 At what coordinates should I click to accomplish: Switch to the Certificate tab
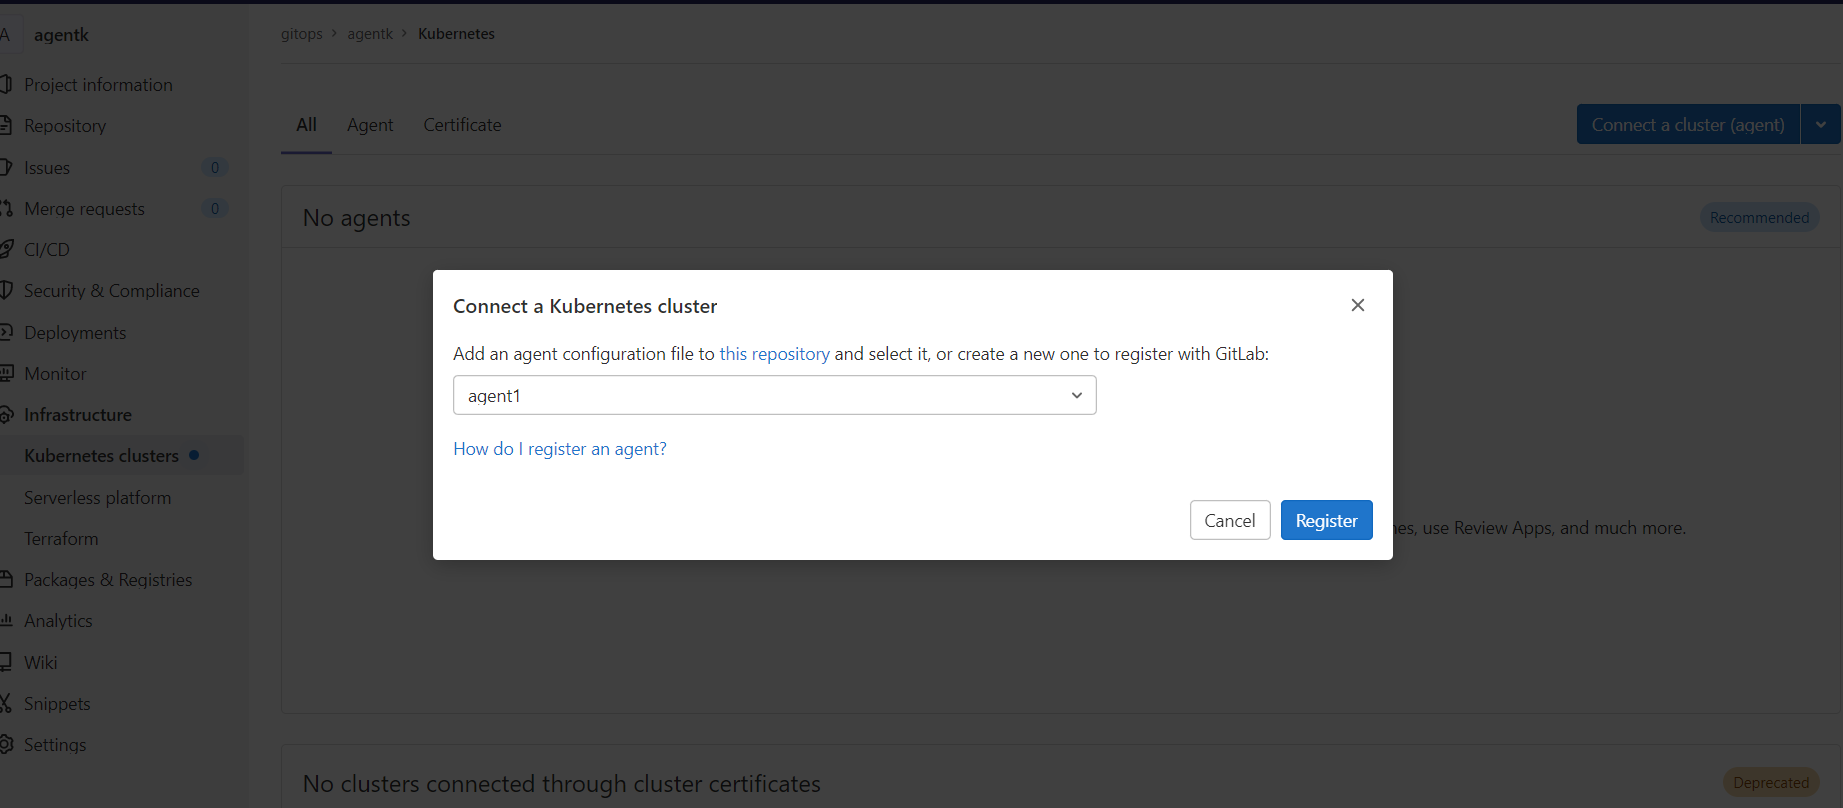click(462, 125)
